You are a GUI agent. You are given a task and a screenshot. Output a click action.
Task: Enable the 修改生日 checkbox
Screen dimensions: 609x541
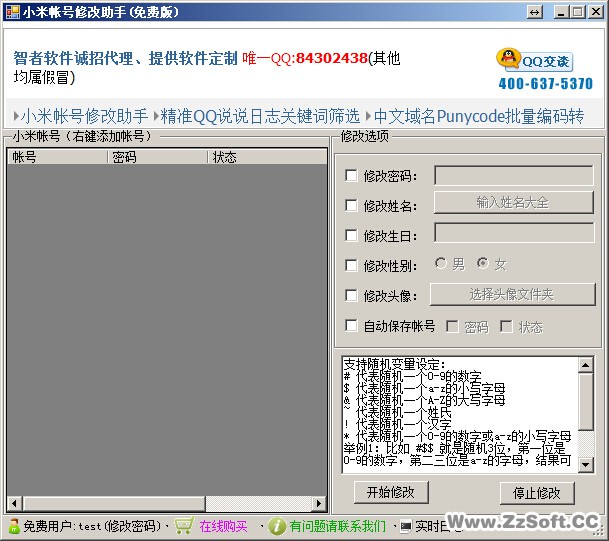point(351,235)
